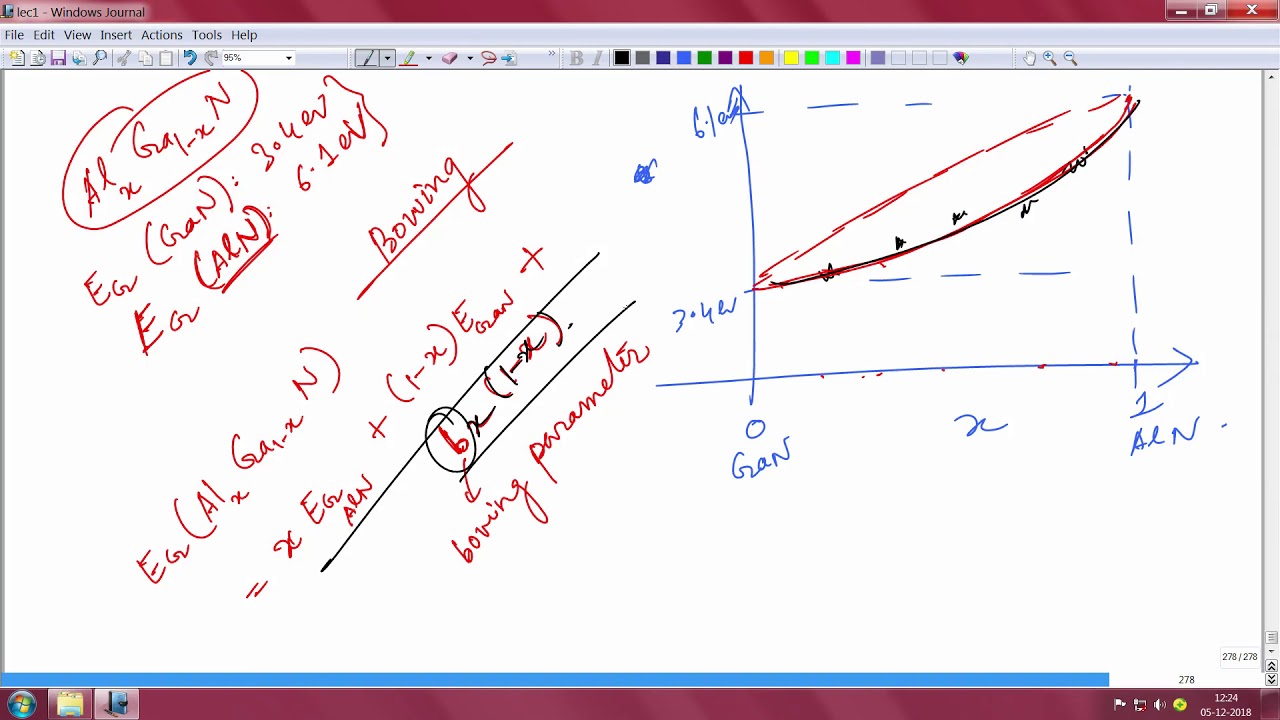Click the Import icon in the toolbar
1280x720 pixels.
coord(79,58)
